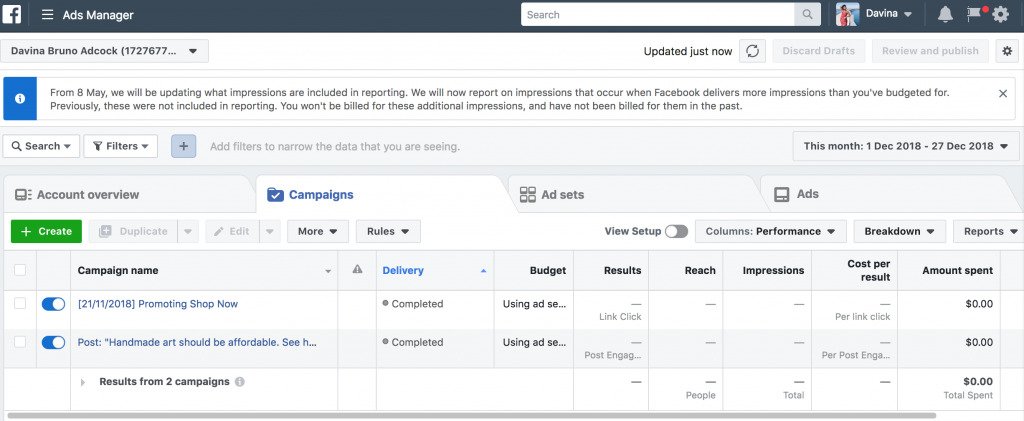Click the Edit button
This screenshot has width=1024, height=421.
pyautogui.click(x=232, y=231)
